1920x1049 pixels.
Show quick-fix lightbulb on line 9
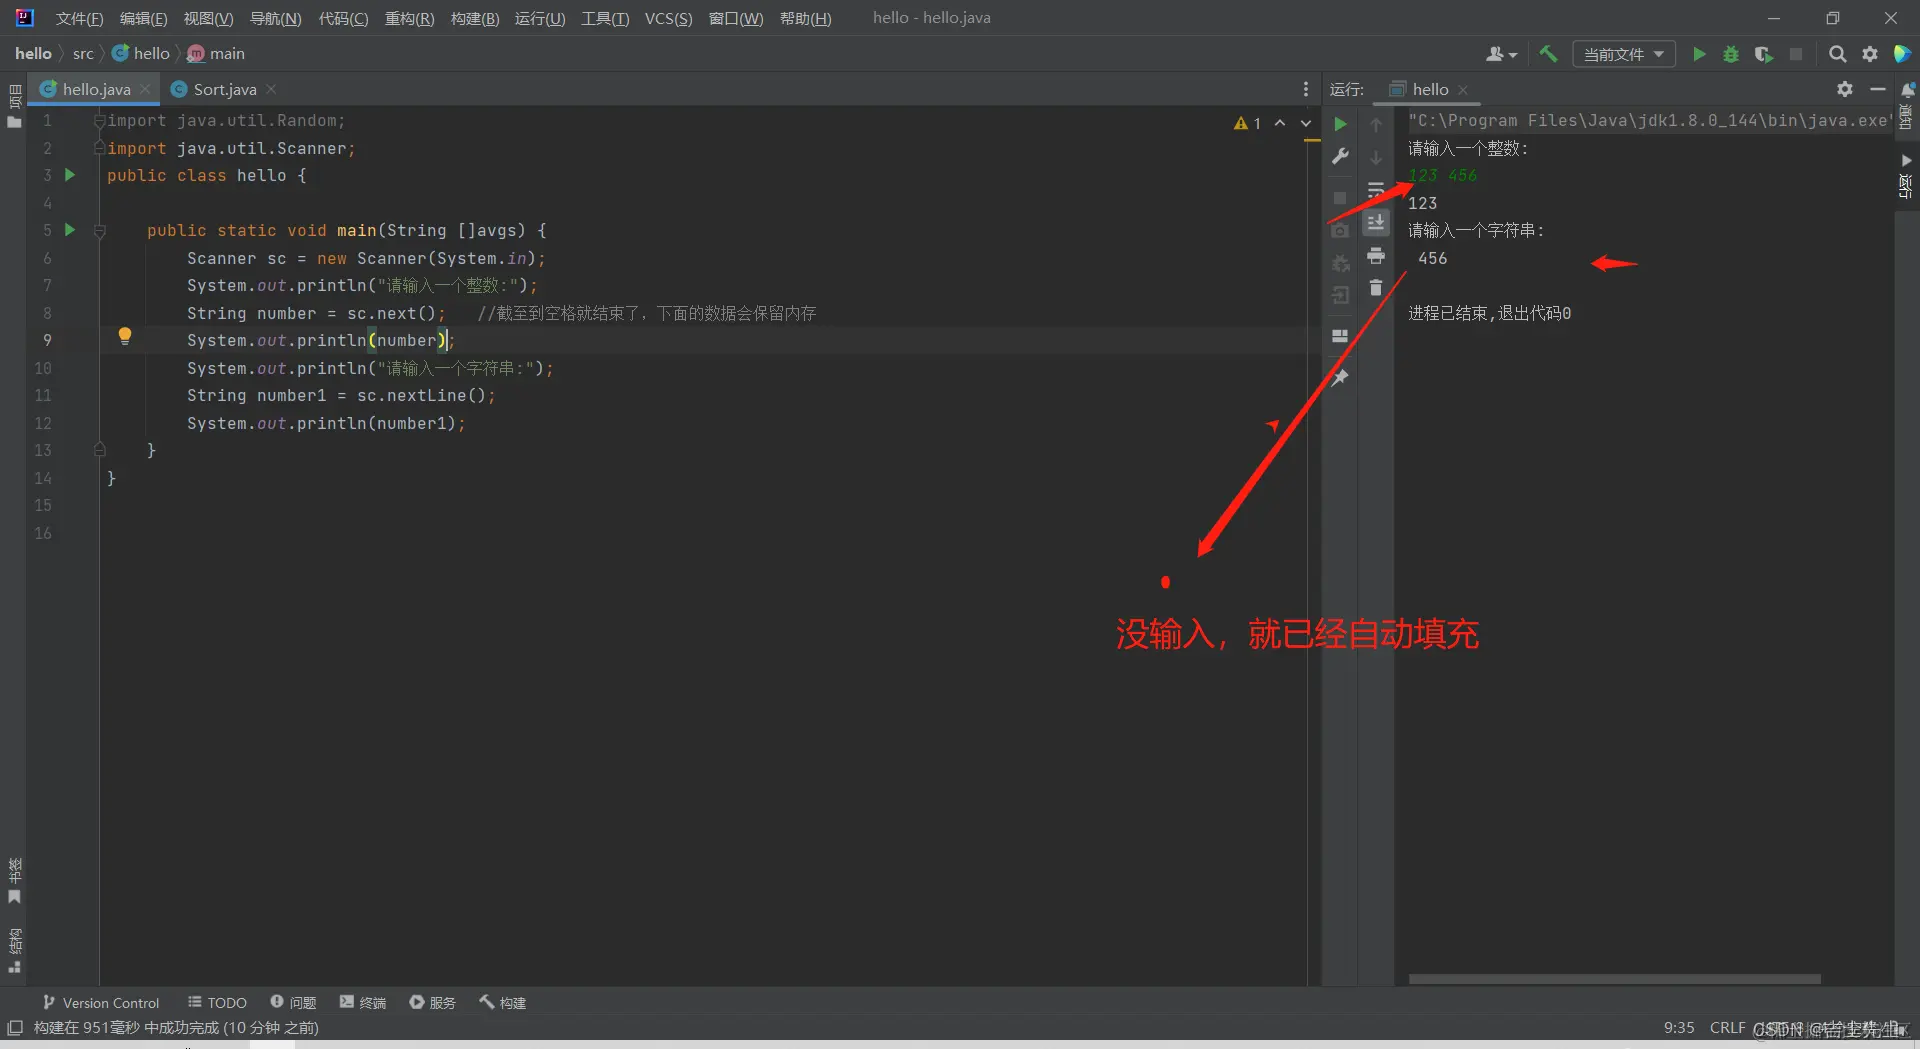[x=125, y=337]
